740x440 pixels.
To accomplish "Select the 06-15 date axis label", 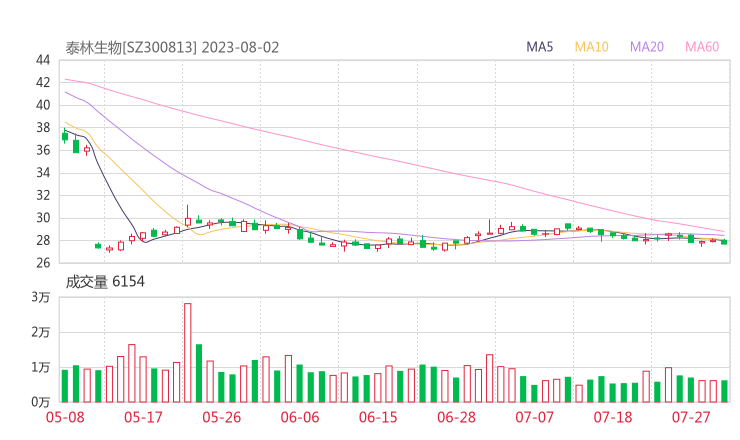I will (378, 417).
